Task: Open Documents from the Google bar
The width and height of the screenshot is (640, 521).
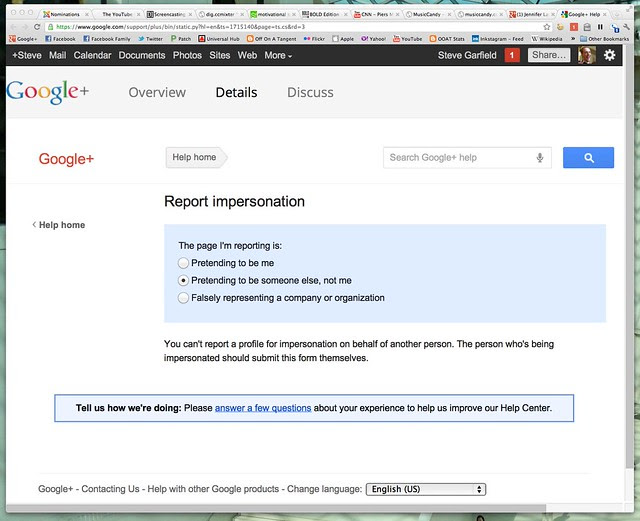Action: pyautogui.click(x=142, y=55)
